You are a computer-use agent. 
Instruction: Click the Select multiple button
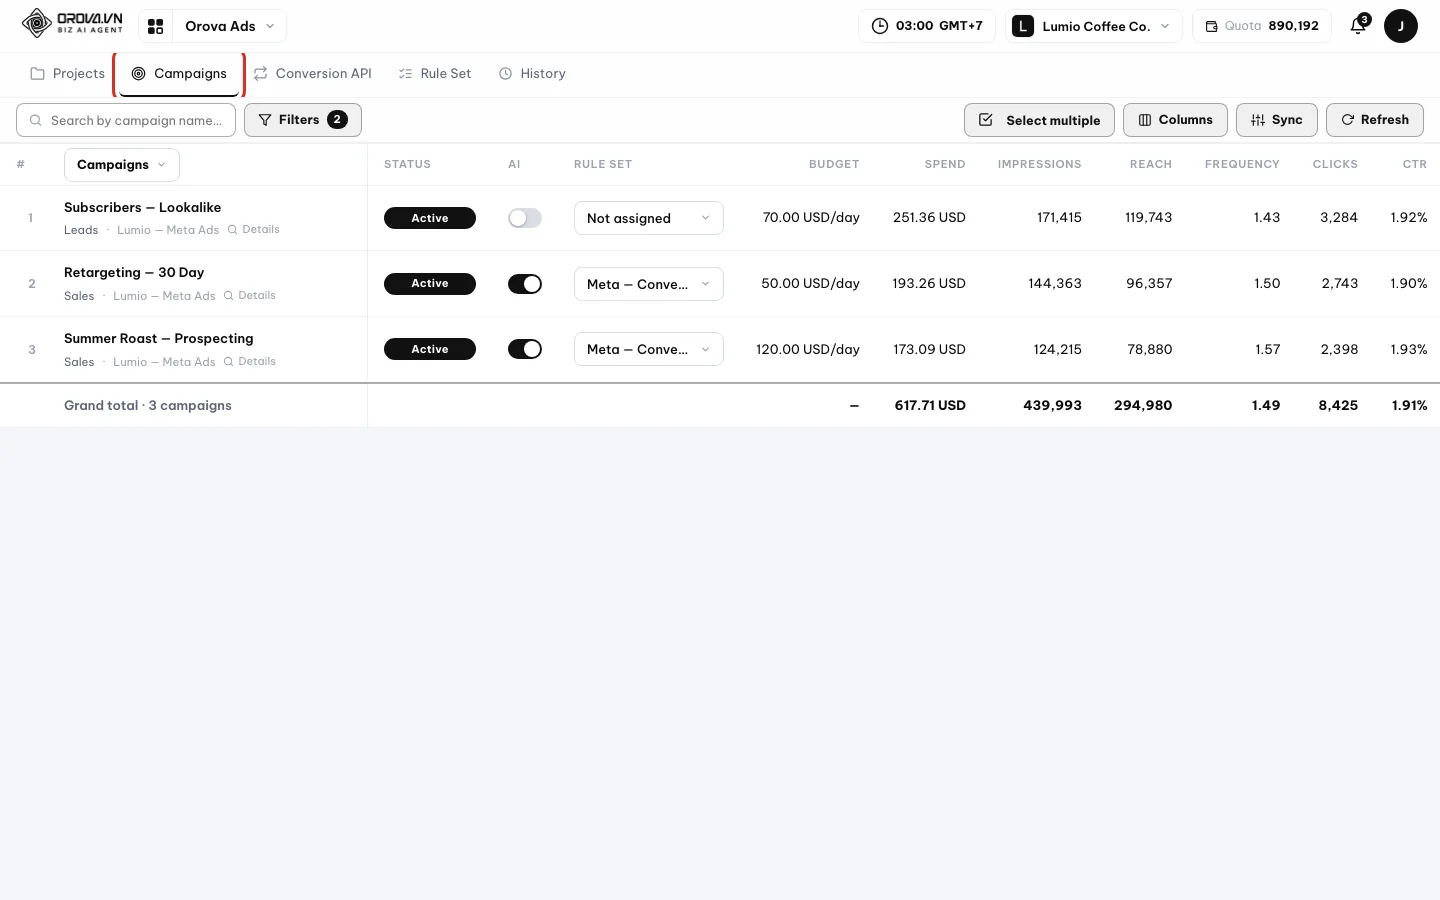[x=1039, y=120]
